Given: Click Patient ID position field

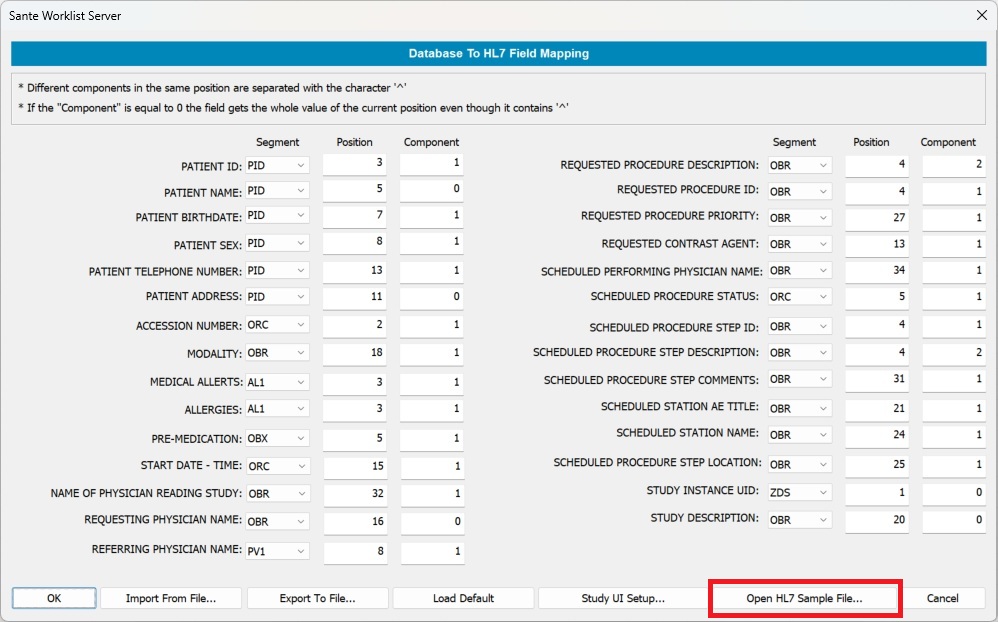Looking at the screenshot, I should point(354,164).
